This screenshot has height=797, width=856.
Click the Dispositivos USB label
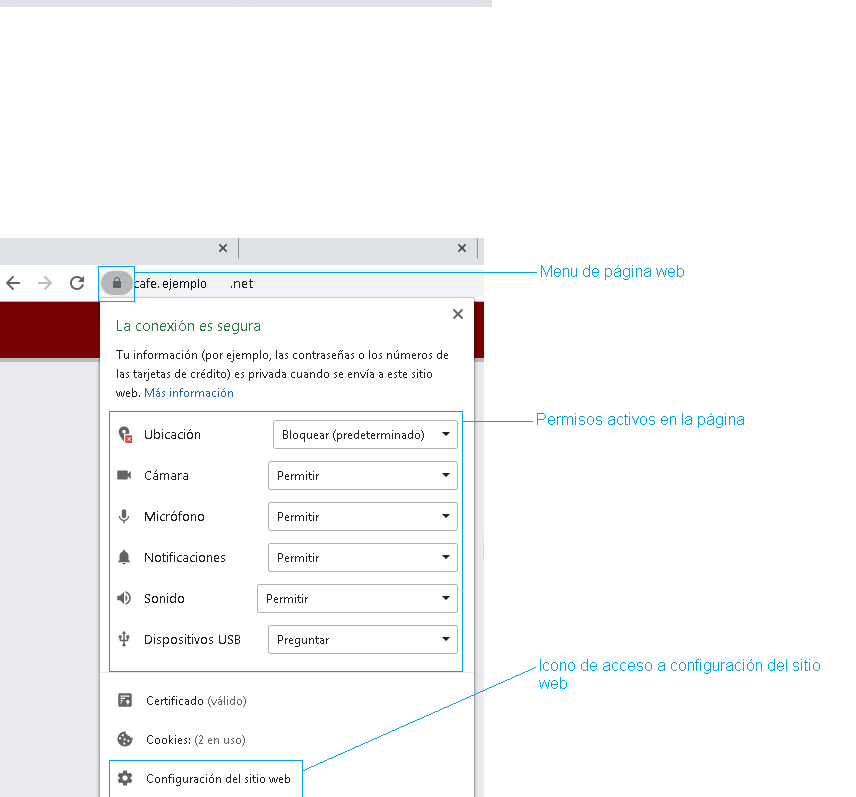(192, 639)
